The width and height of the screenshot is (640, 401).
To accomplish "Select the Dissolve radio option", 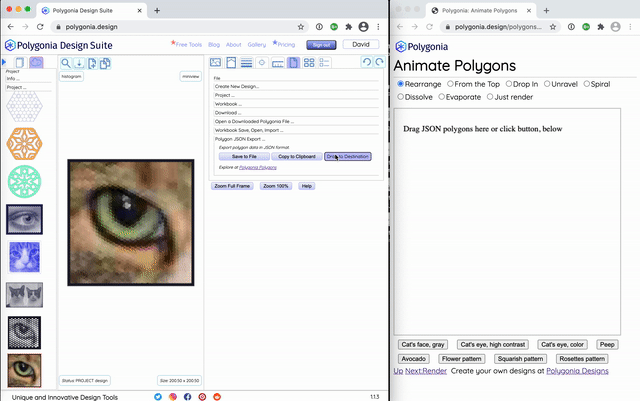I will pyautogui.click(x=400, y=97).
